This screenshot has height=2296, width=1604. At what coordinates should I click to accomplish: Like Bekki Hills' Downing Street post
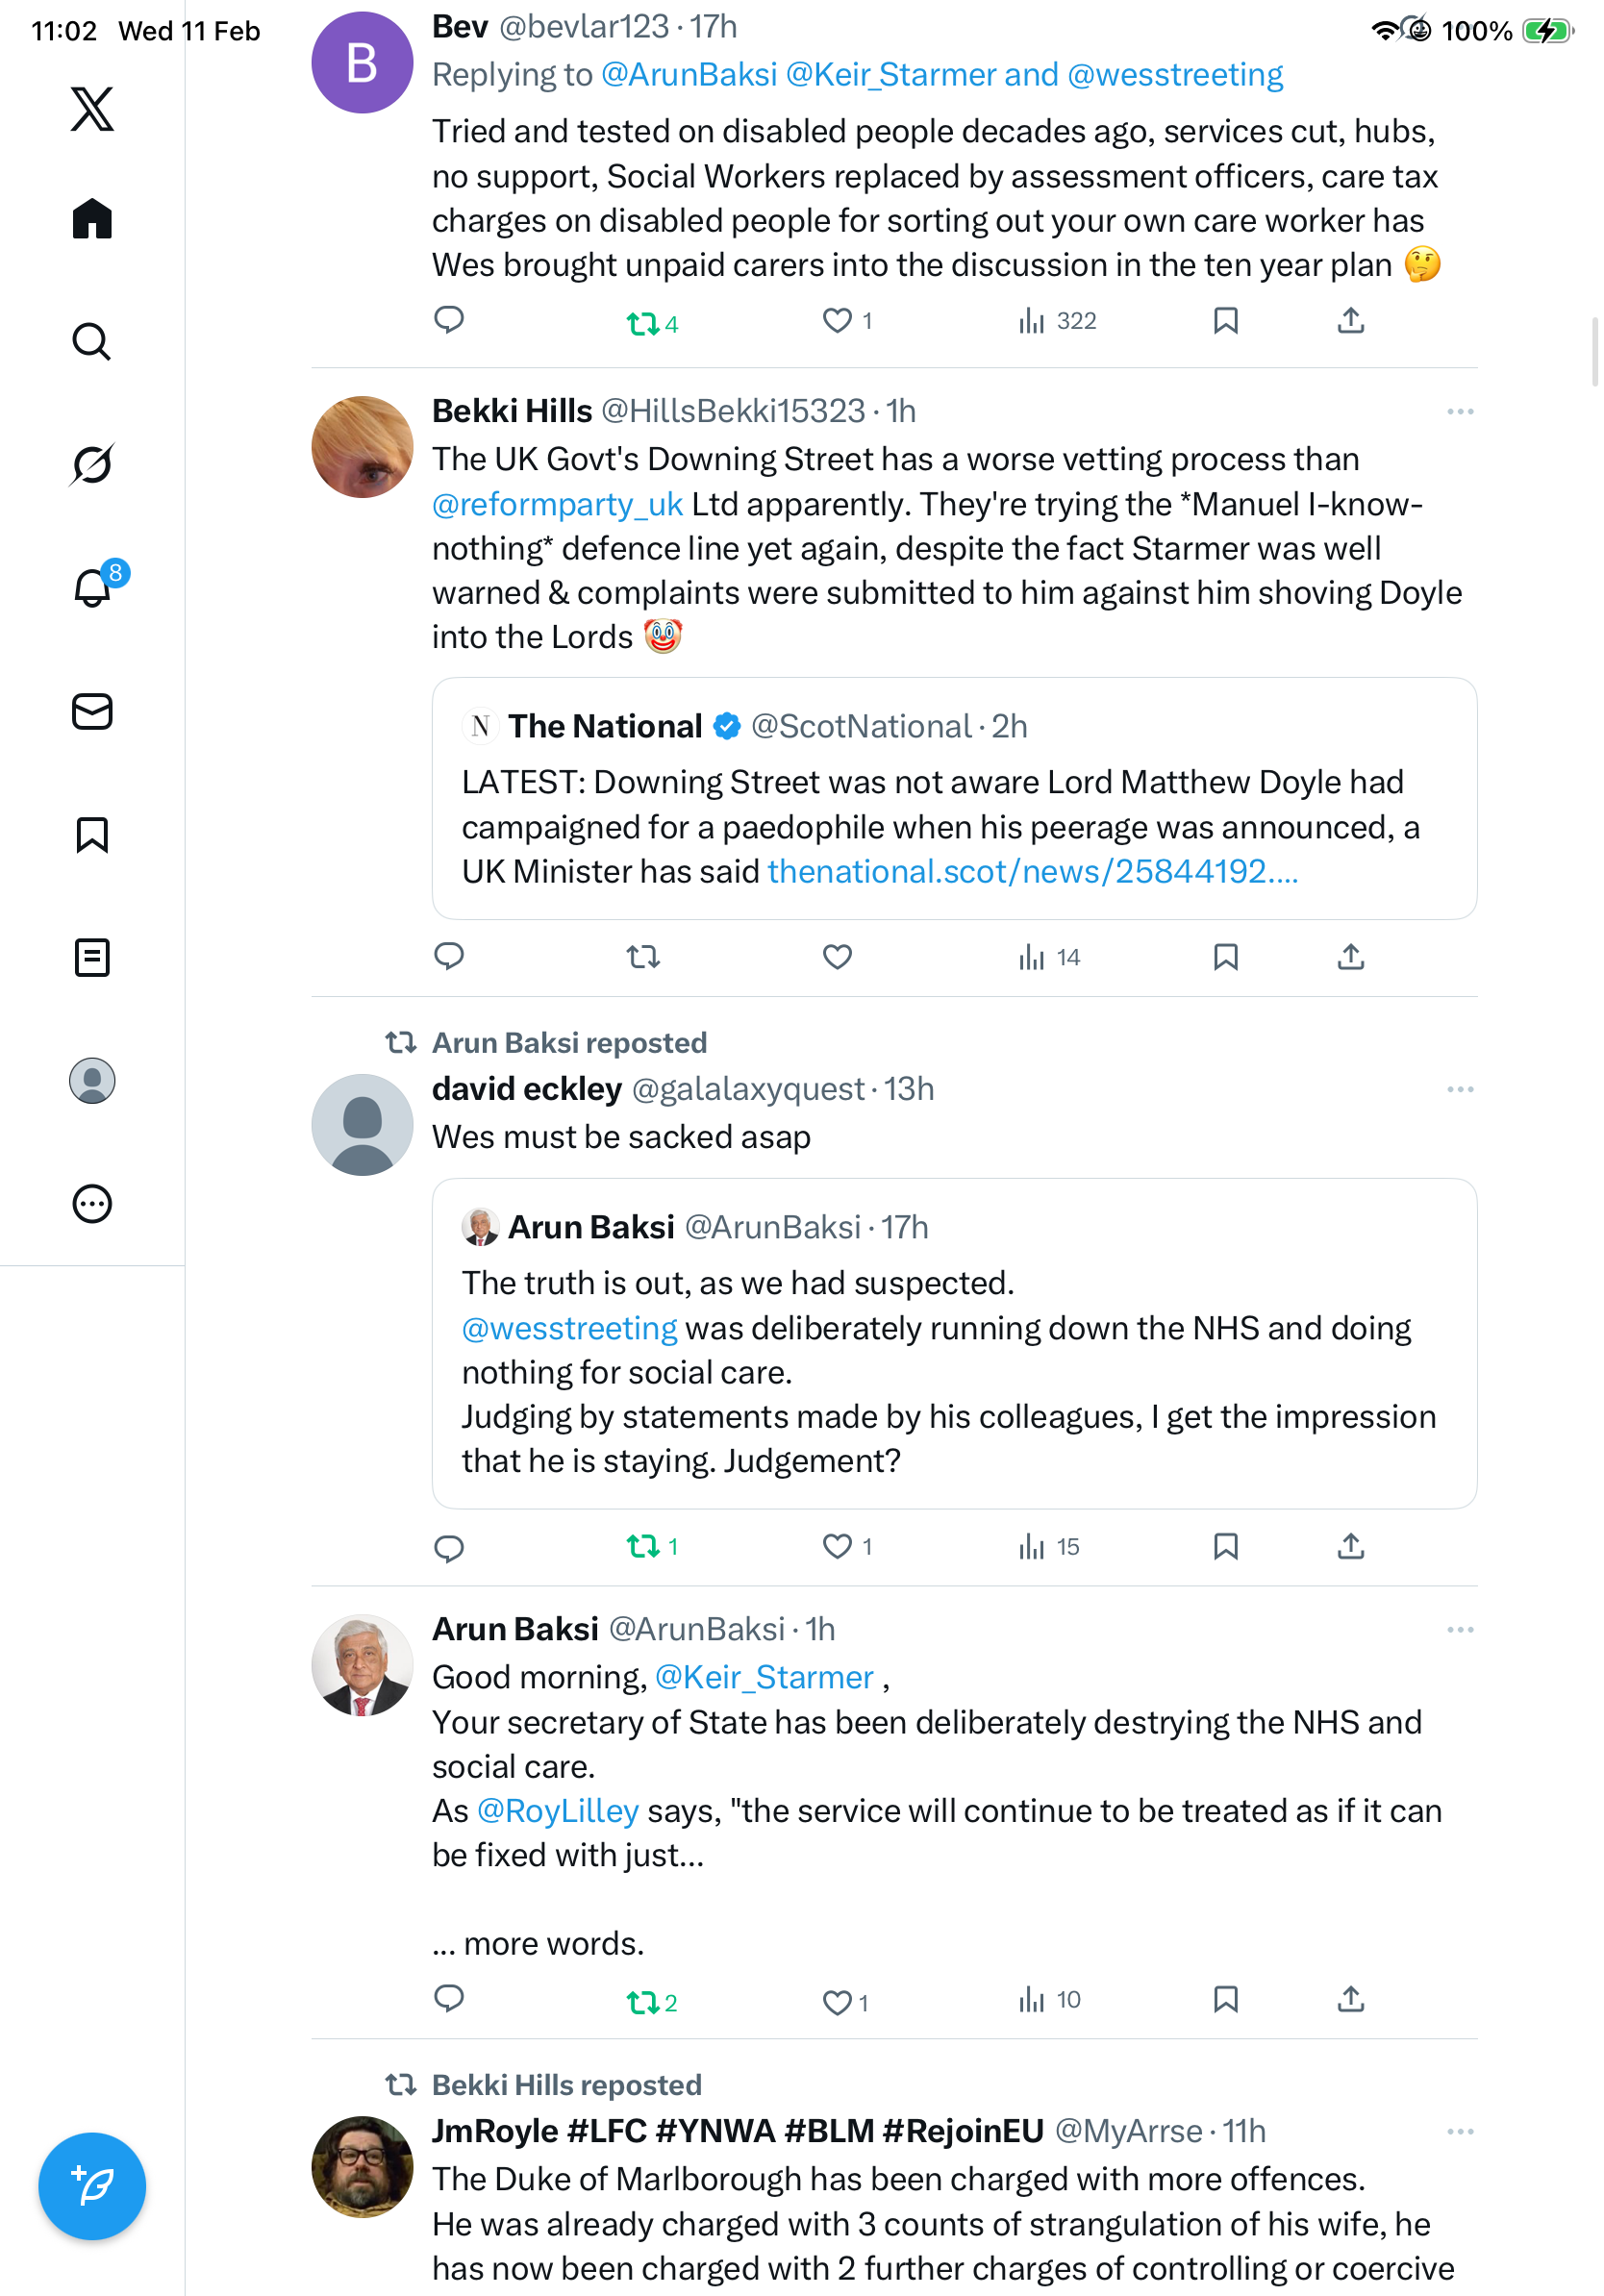click(837, 957)
